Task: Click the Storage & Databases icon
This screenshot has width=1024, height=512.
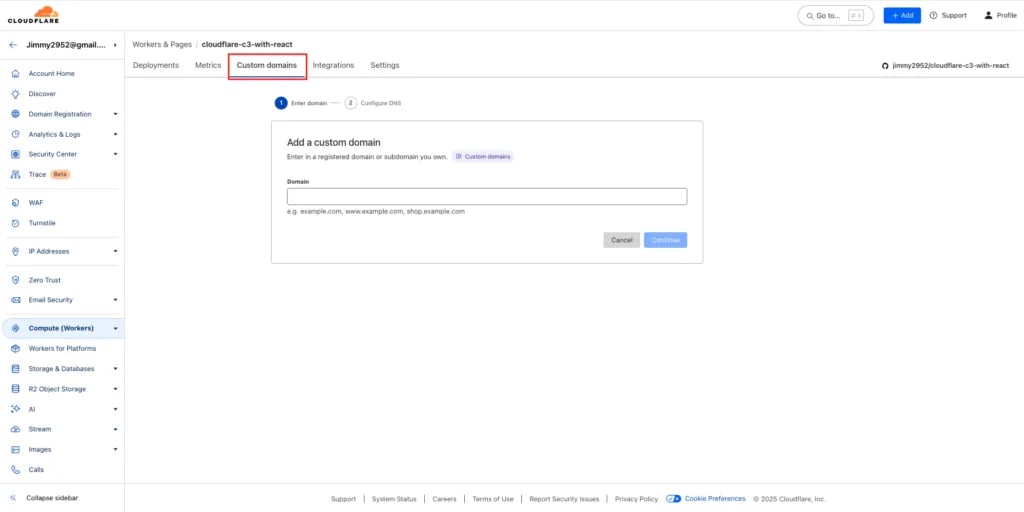Action: click(x=16, y=369)
